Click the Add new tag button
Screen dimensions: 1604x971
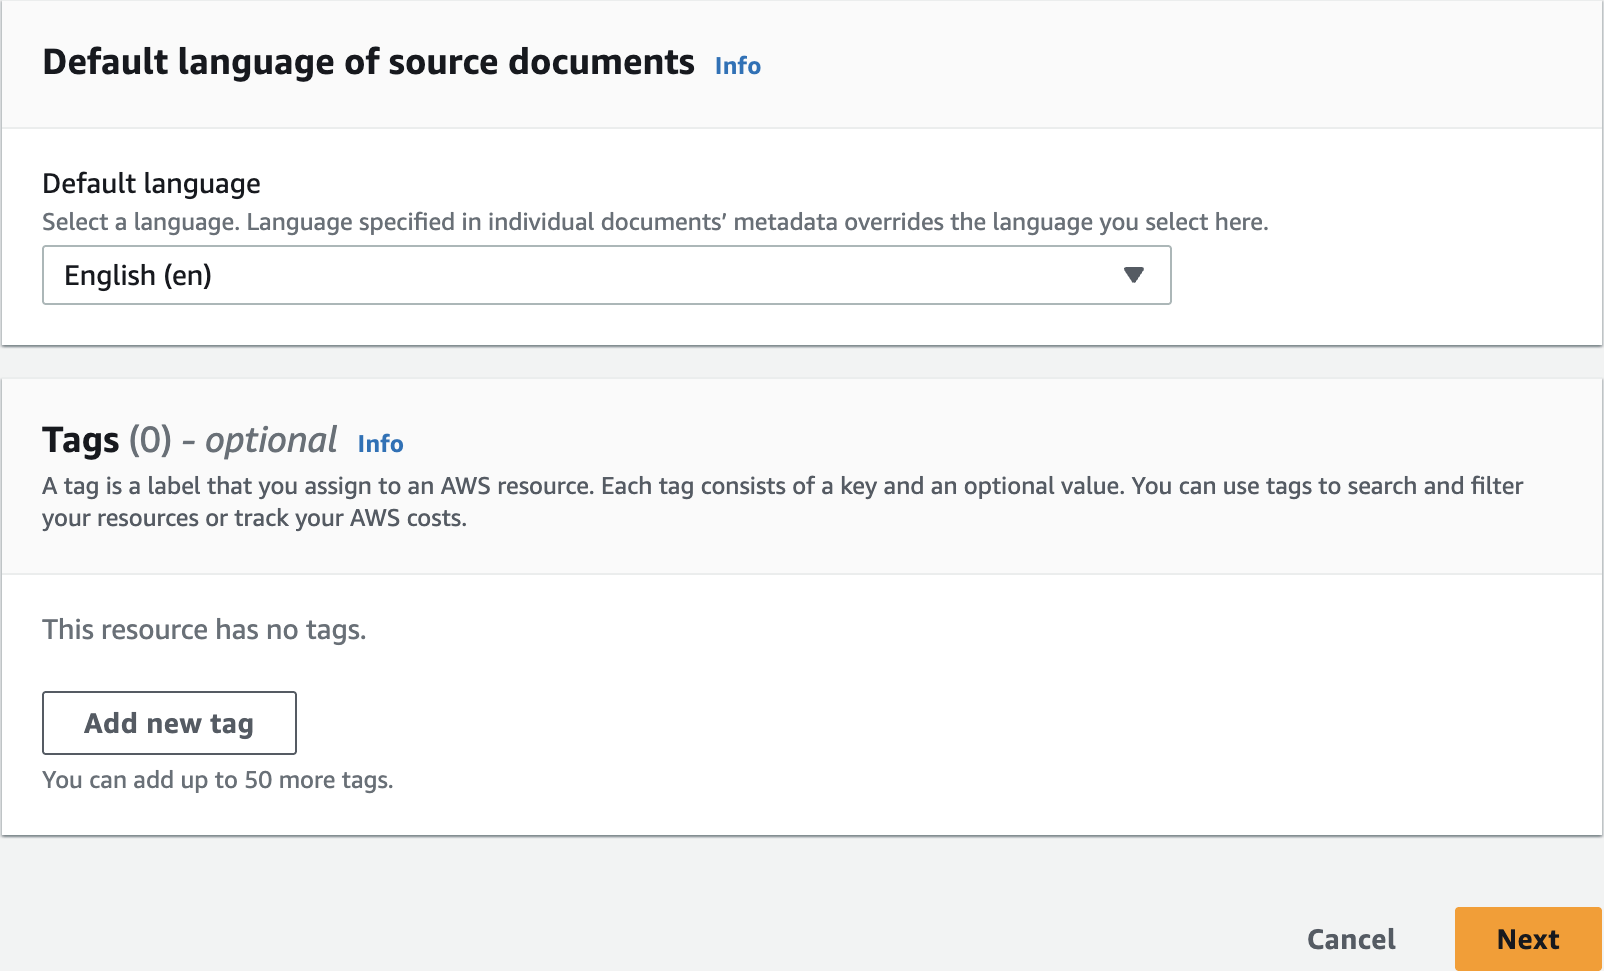169,723
